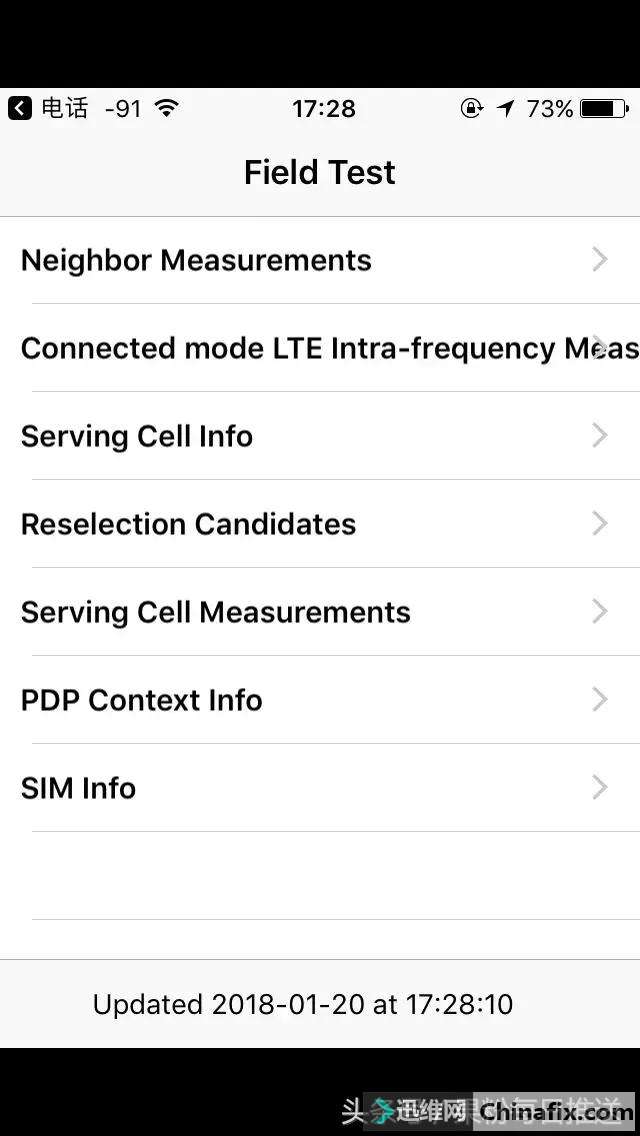The height and width of the screenshot is (1136, 640).
Task: Expand Neighbor Measurements using its chevron
Action: click(600, 260)
